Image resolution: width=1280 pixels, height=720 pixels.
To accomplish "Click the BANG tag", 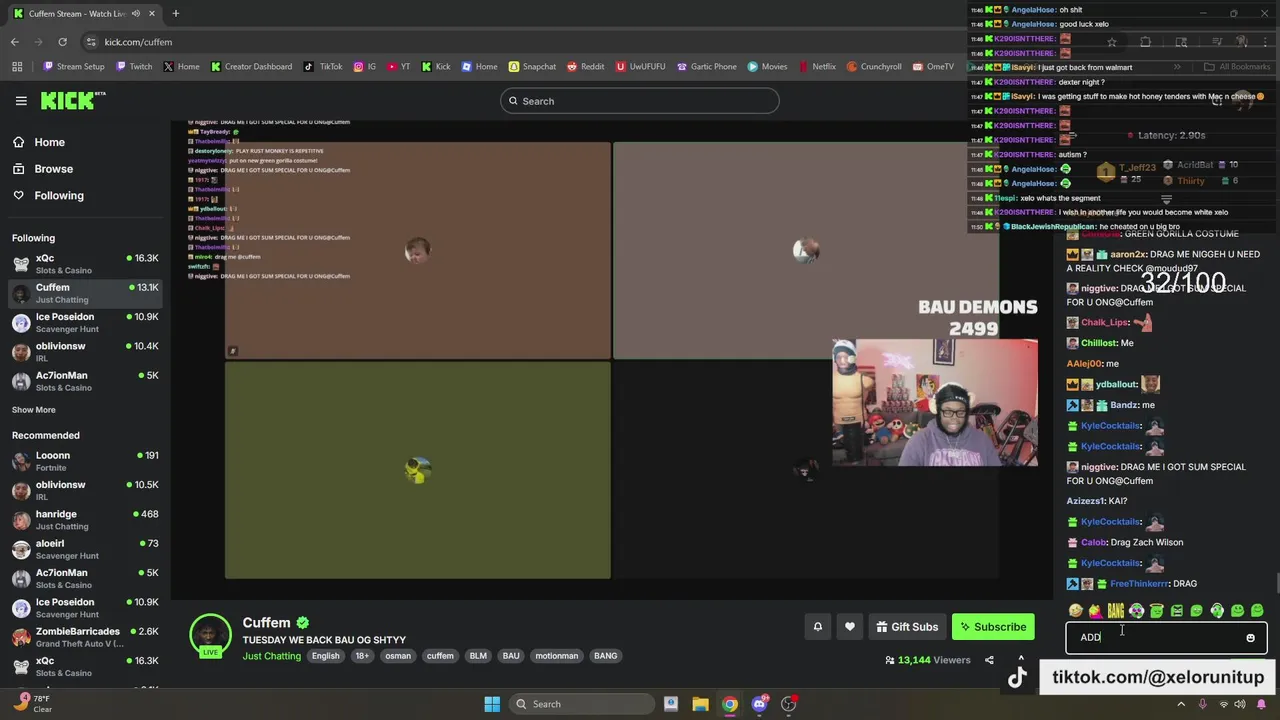I will pos(606,656).
